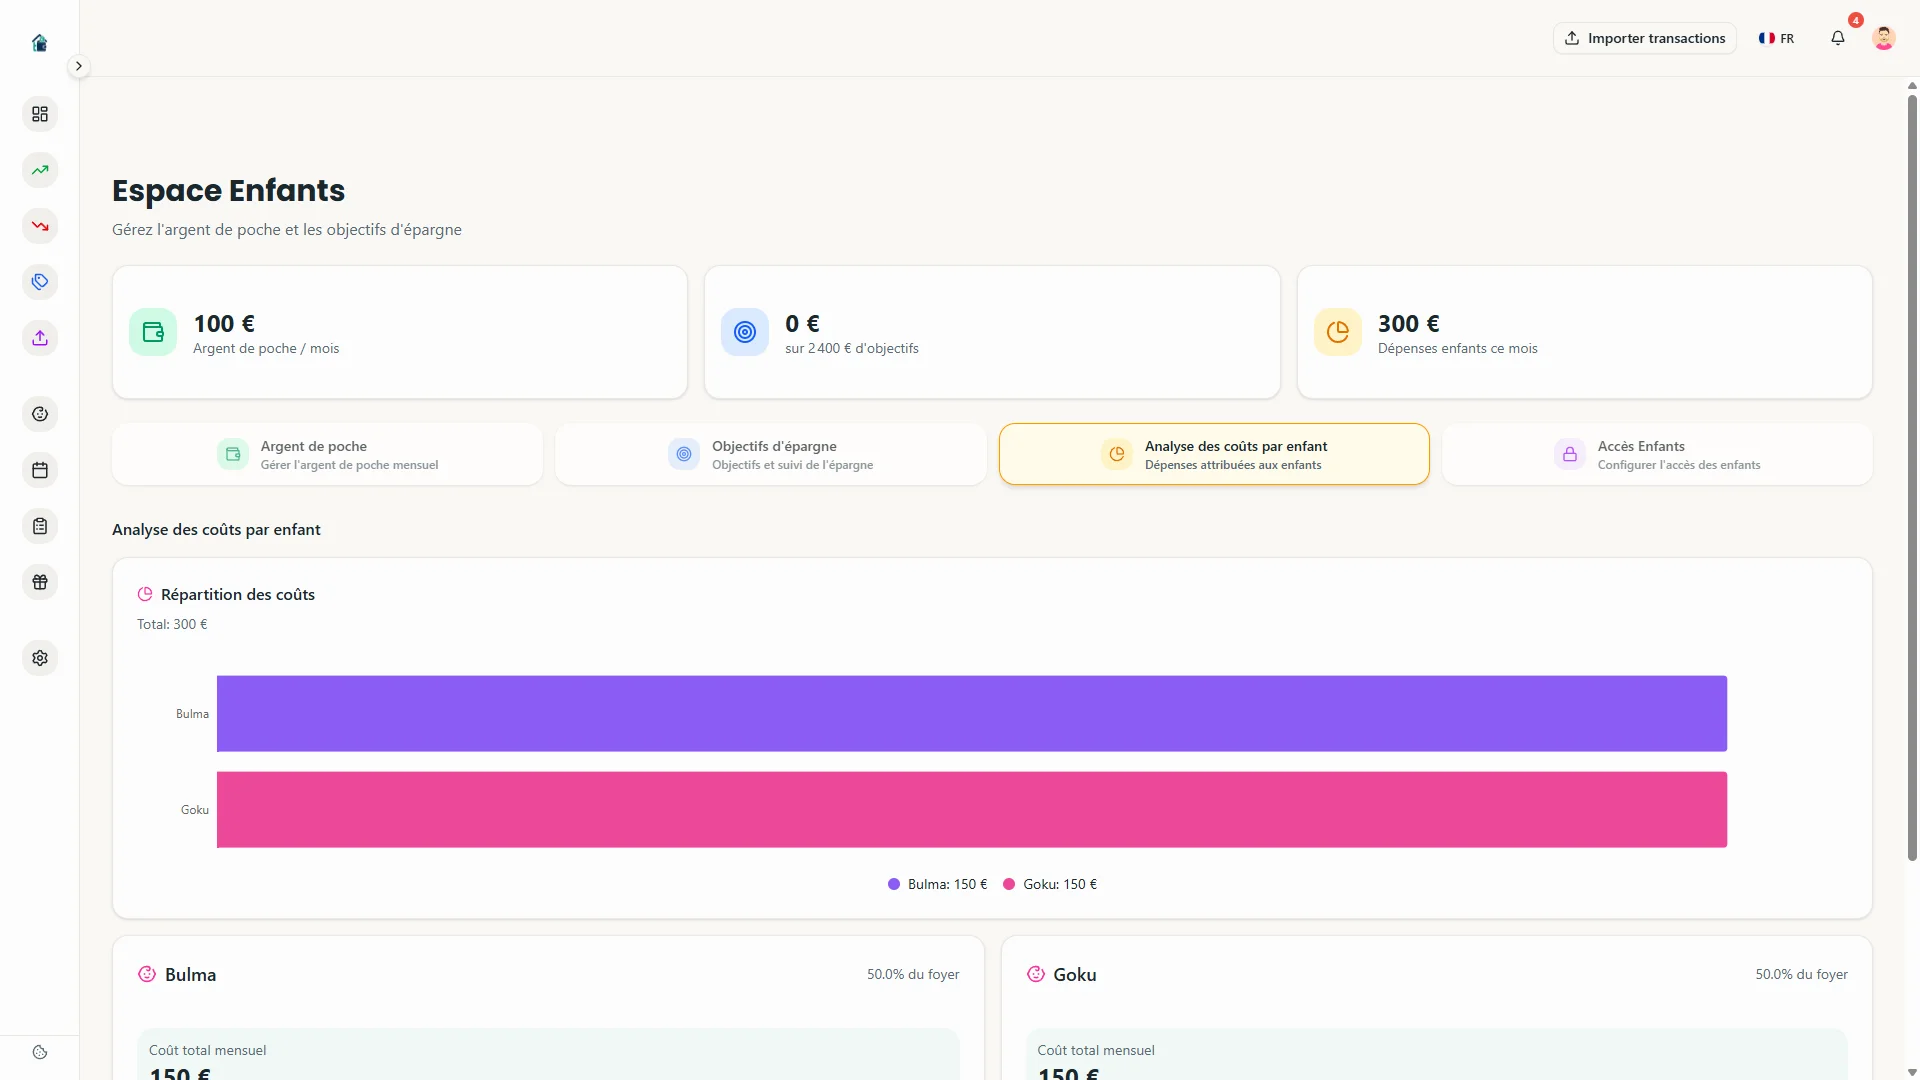Open the settings gear icon in sidebar
Screen dimensions: 1920x1080
pos(40,658)
